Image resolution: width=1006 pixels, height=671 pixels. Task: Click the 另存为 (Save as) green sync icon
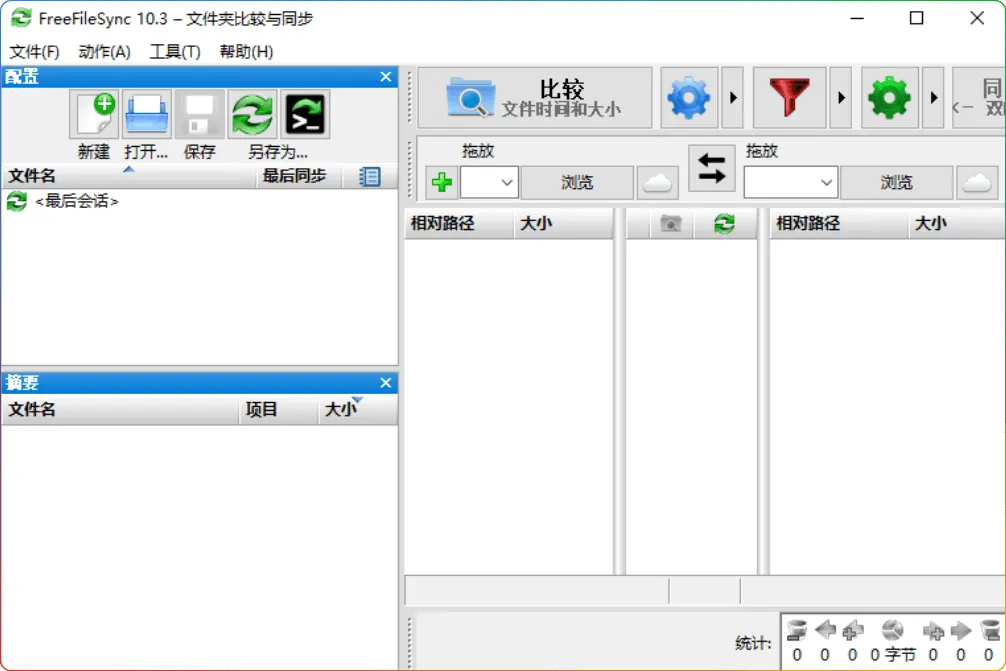(253, 115)
